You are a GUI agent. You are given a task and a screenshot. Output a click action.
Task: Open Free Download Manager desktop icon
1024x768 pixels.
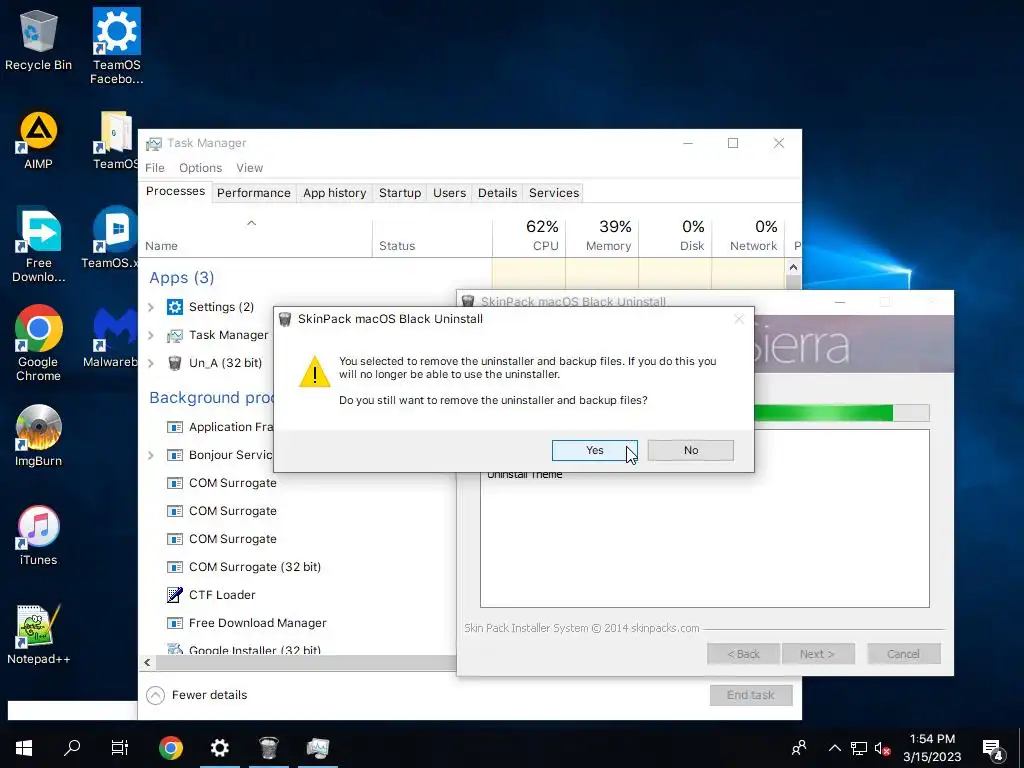point(38,246)
